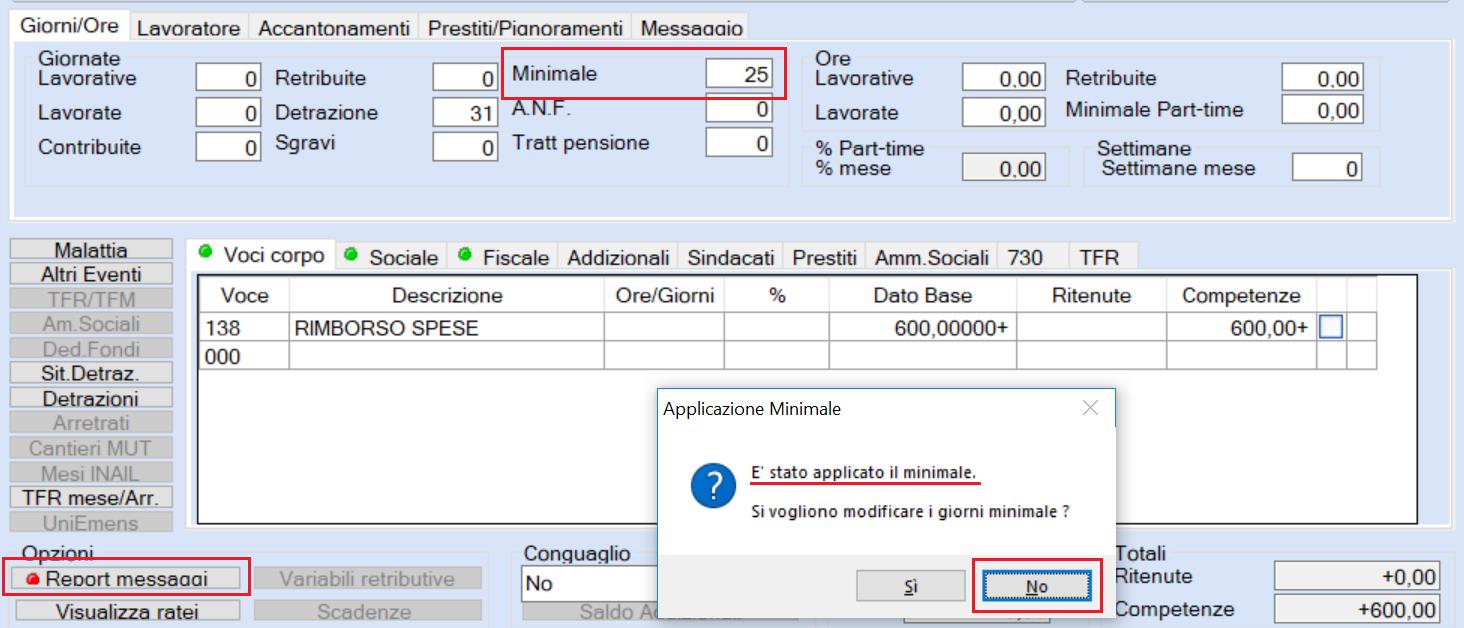Click Totali Competenze value +600,00
The height and width of the screenshot is (628, 1464).
[x=1357, y=609]
